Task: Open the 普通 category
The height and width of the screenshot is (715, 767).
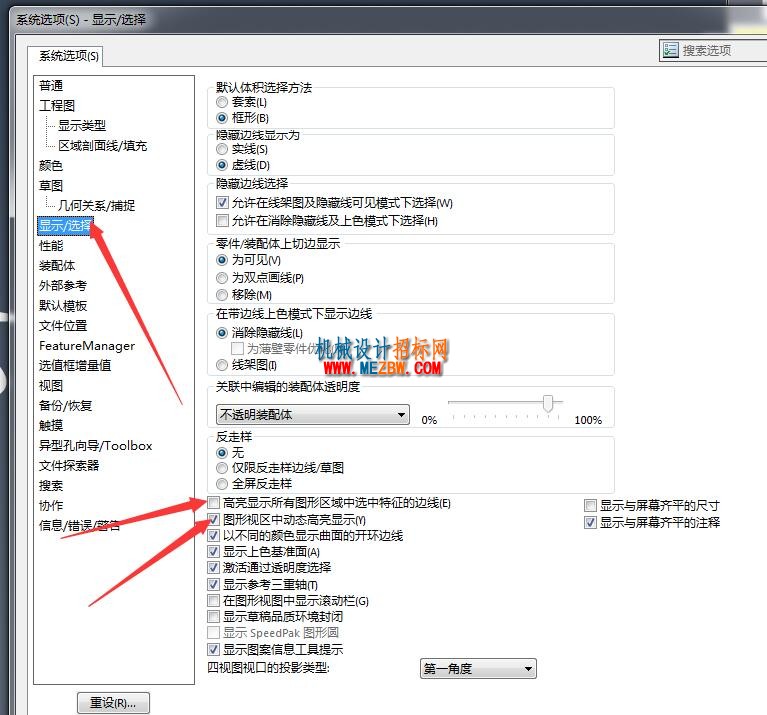Action: (x=51, y=86)
